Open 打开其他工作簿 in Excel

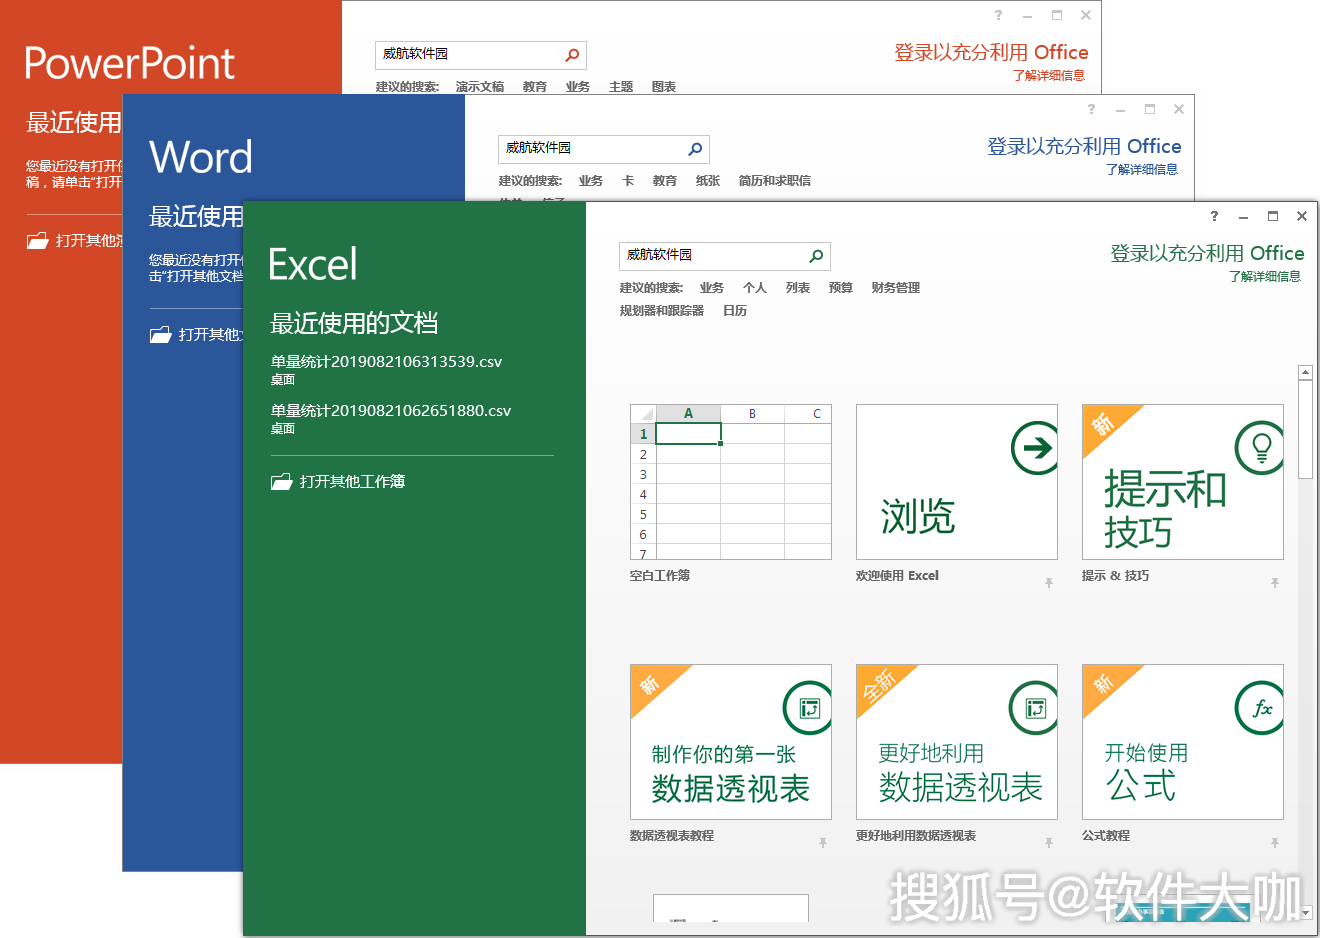tap(353, 481)
